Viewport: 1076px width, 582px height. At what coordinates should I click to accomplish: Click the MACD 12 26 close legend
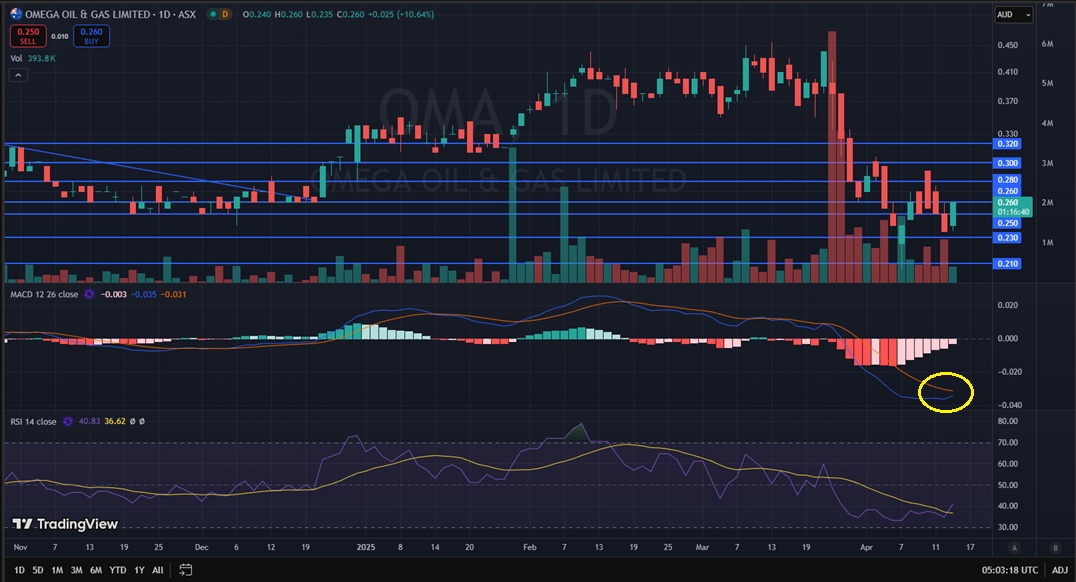[x=44, y=294]
